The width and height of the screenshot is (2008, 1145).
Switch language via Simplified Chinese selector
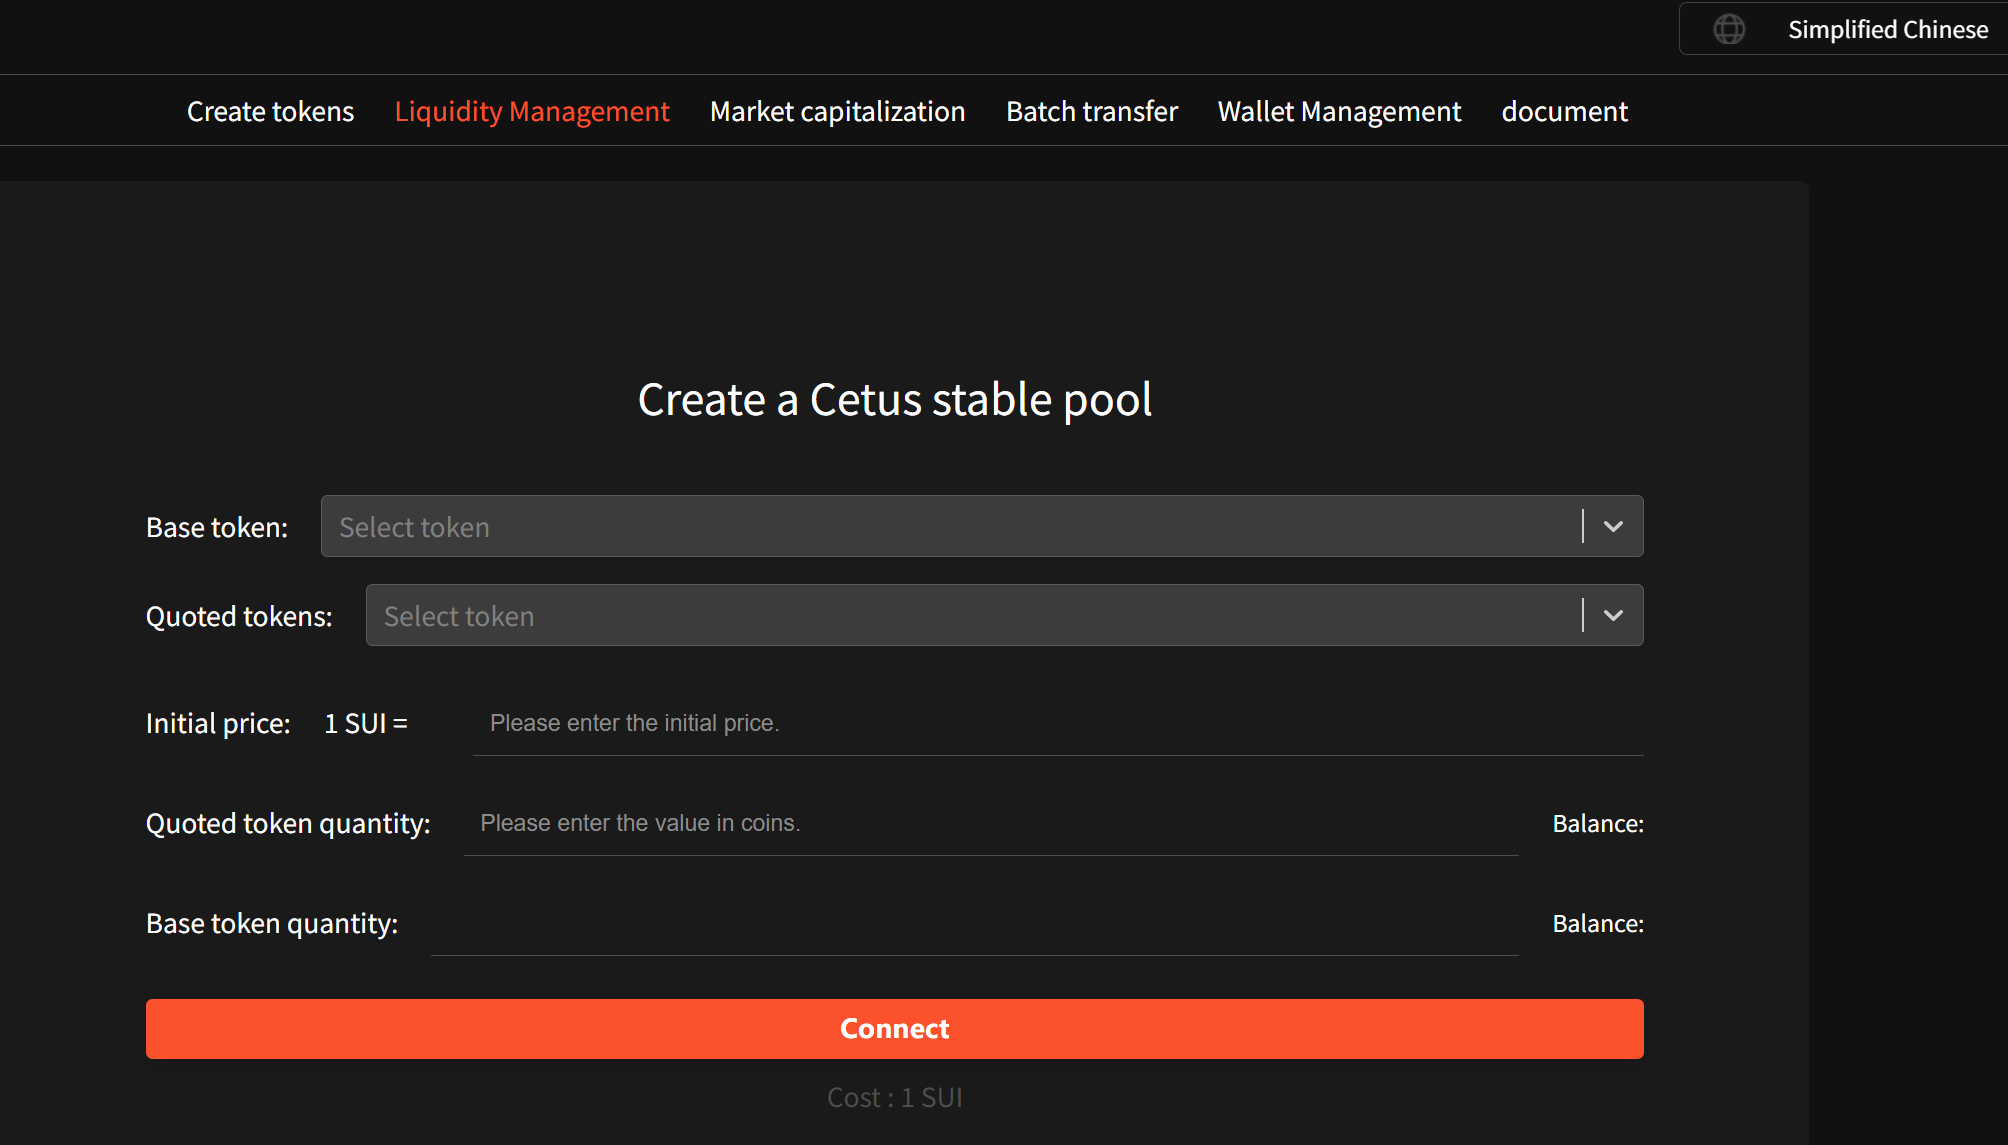pos(1888,29)
